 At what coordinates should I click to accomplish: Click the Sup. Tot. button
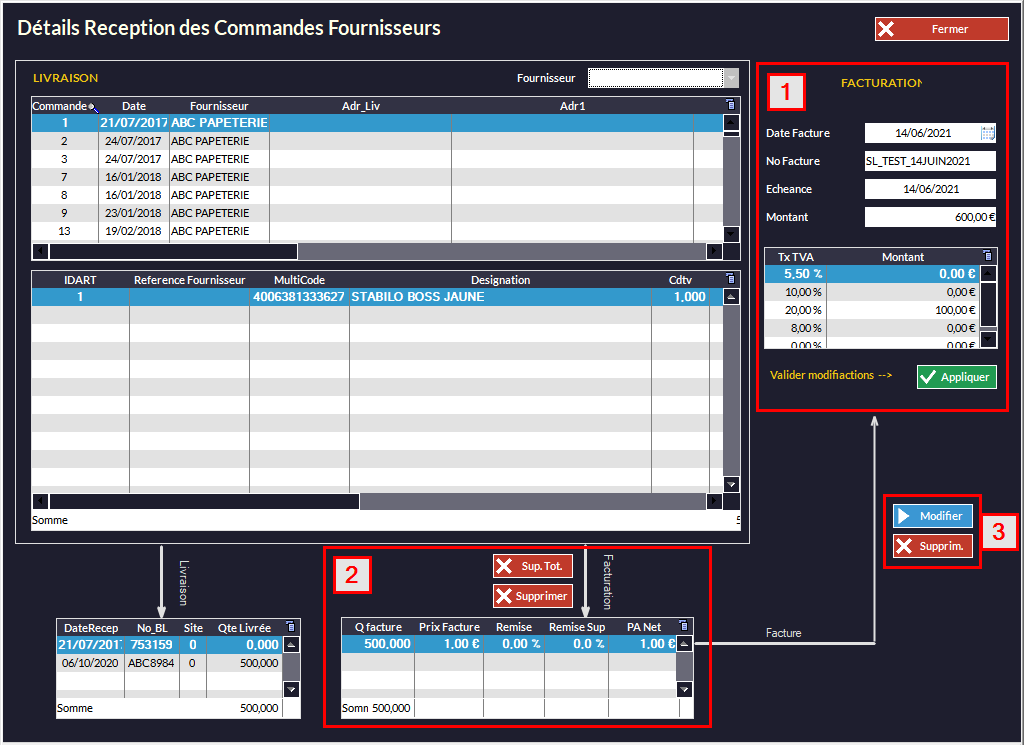[532, 566]
